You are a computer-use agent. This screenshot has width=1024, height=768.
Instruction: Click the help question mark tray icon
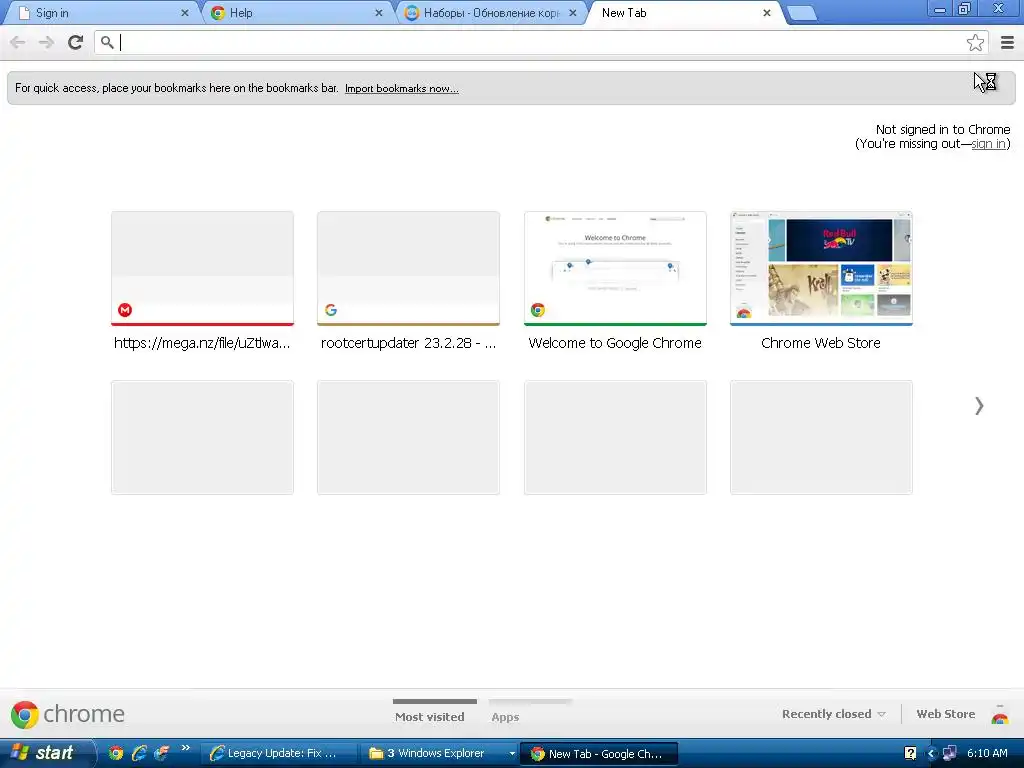[910, 753]
